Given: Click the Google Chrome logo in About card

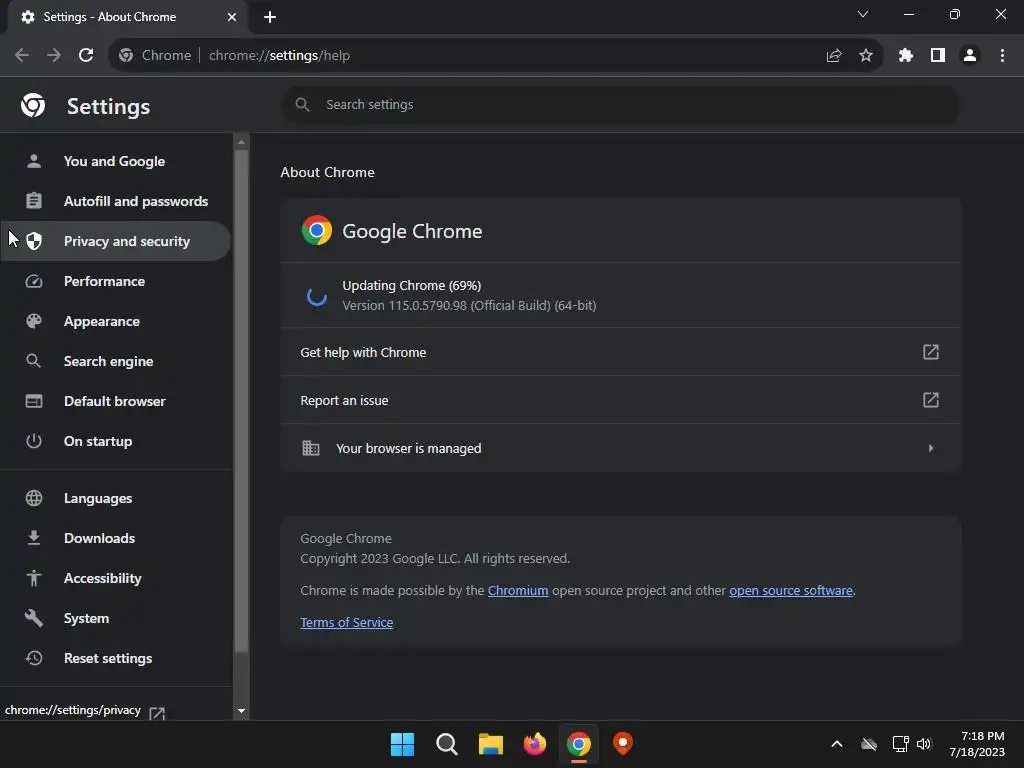Looking at the screenshot, I should (x=317, y=231).
